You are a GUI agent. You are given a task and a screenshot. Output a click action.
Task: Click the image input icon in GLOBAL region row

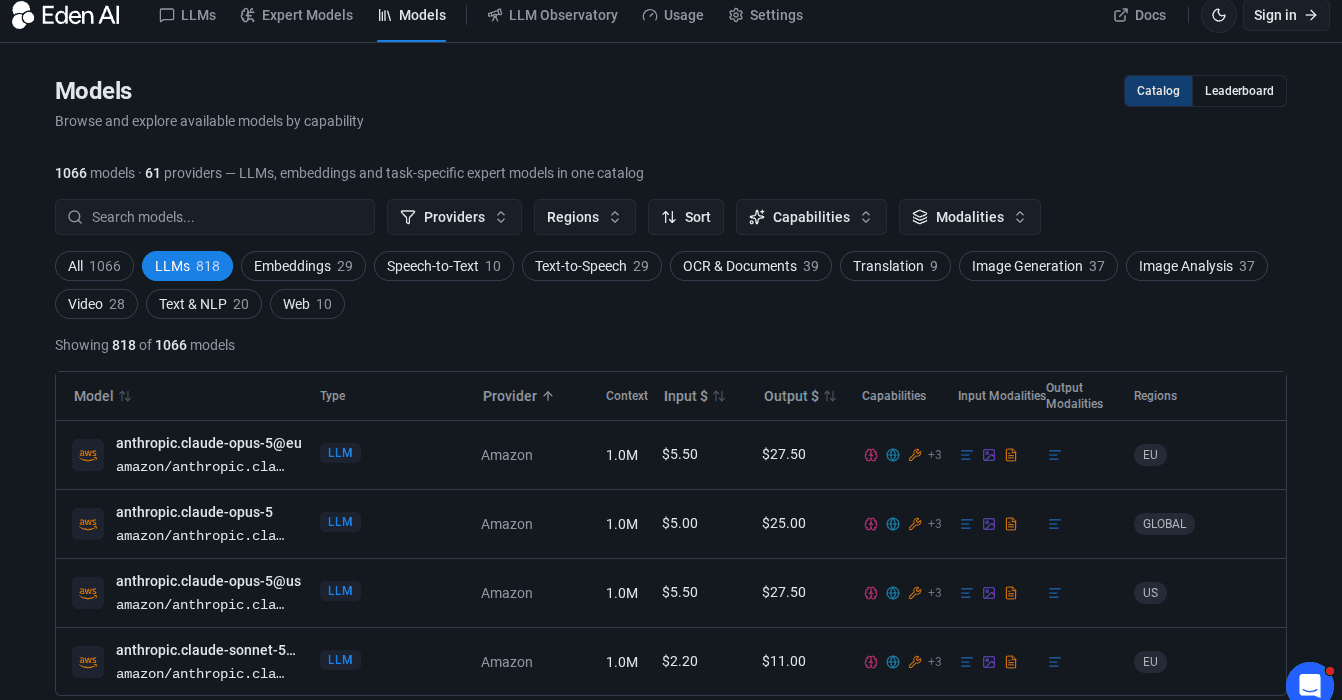click(989, 524)
